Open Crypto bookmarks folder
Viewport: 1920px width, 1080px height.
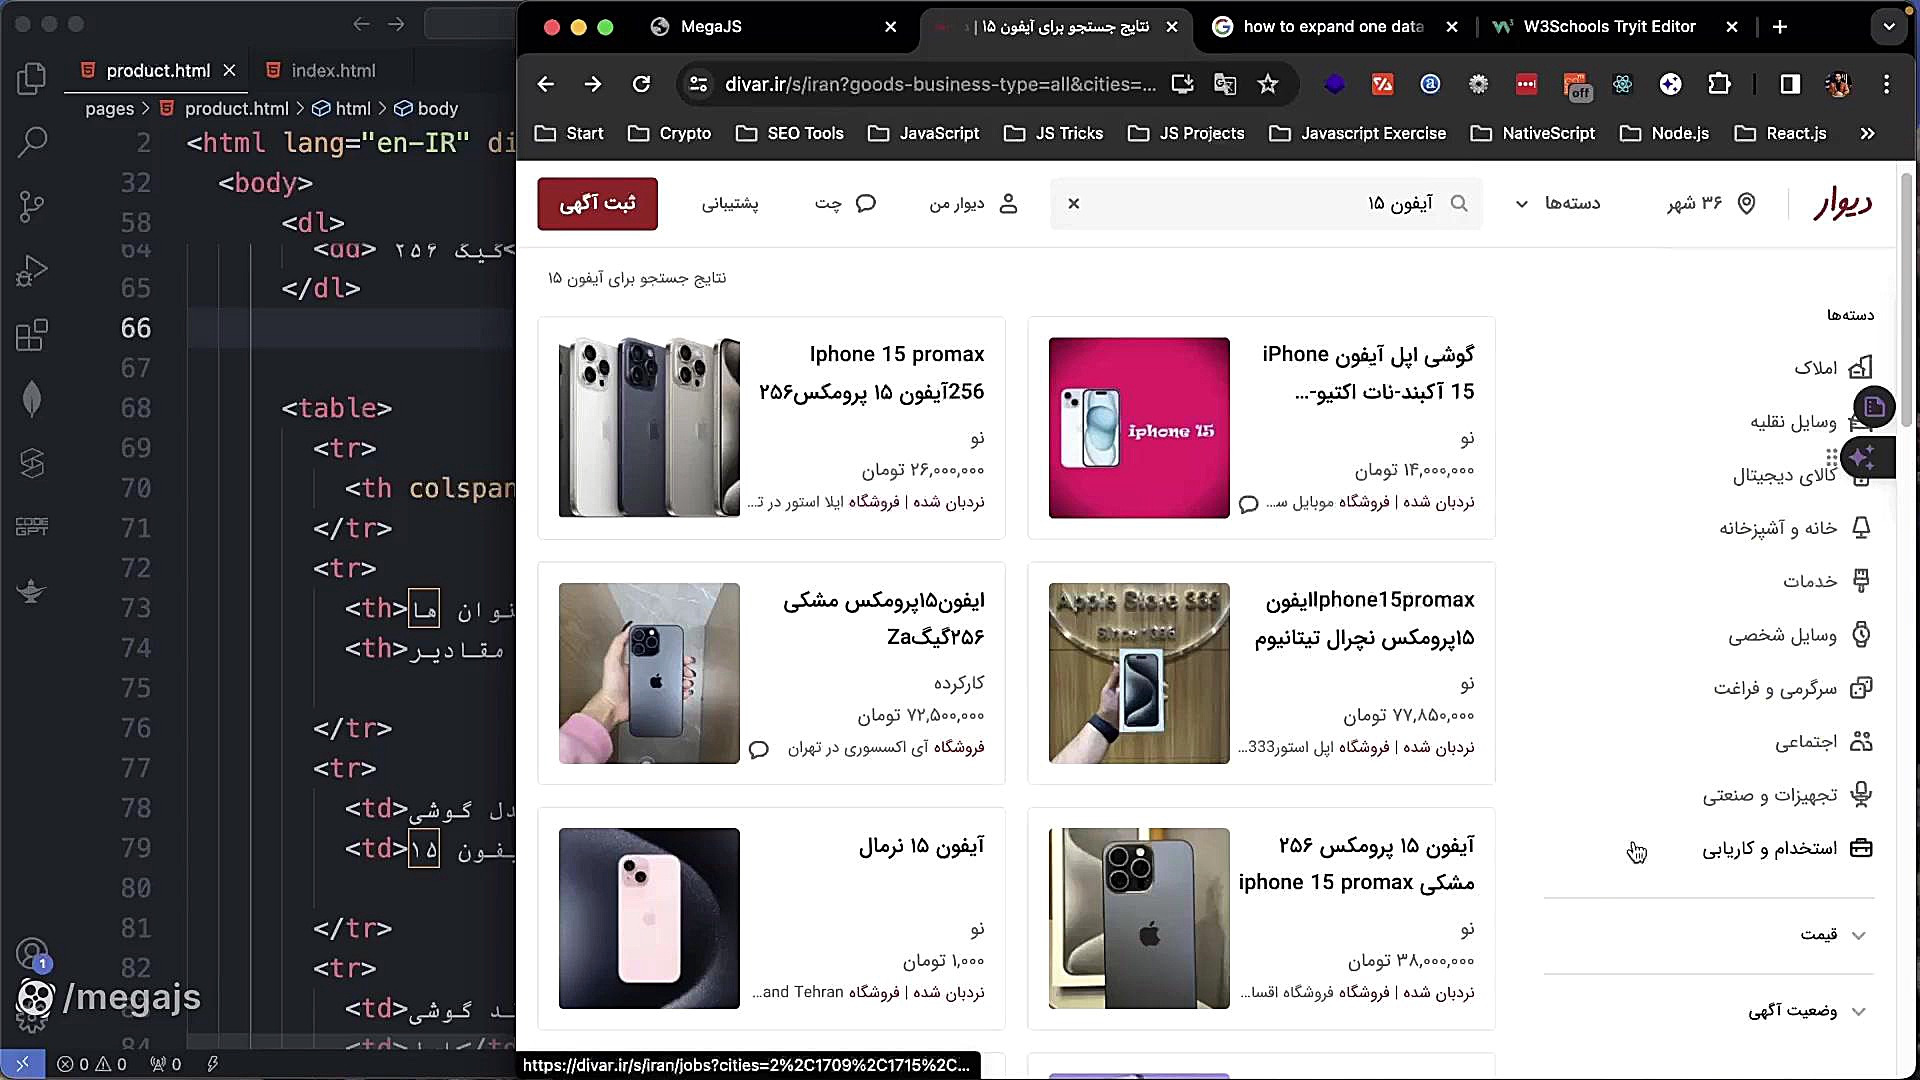pyautogui.click(x=669, y=133)
